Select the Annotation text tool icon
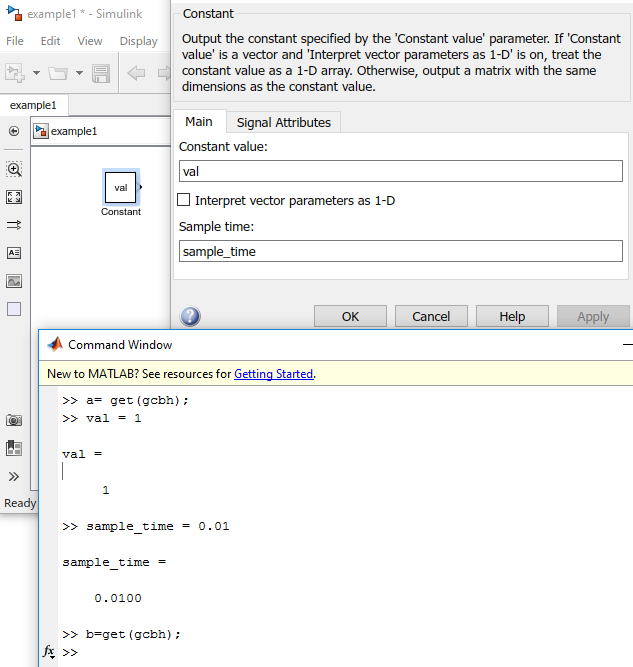633x667 pixels. [14, 253]
